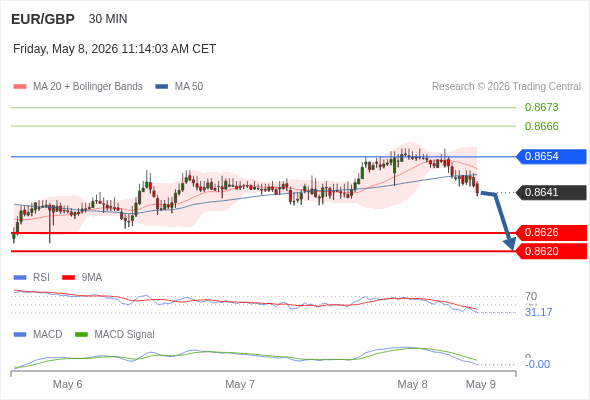The width and height of the screenshot is (590, 400).
Task: Click the MACD legend label
Action: [x=48, y=335]
